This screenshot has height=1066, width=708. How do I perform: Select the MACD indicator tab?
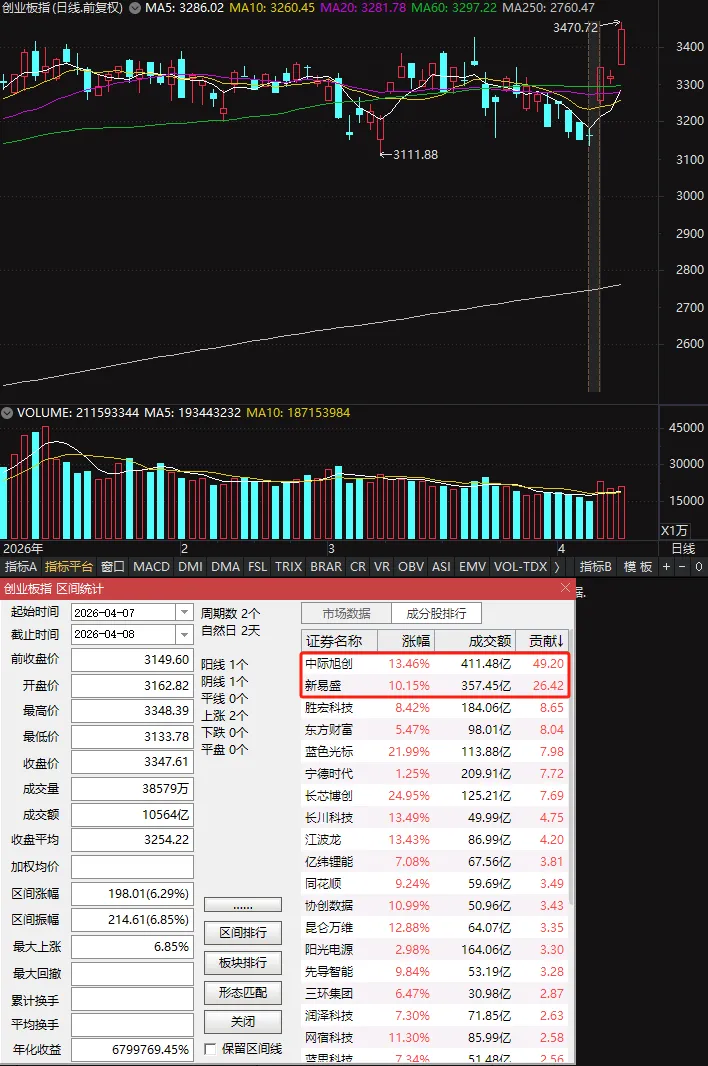coord(151,566)
